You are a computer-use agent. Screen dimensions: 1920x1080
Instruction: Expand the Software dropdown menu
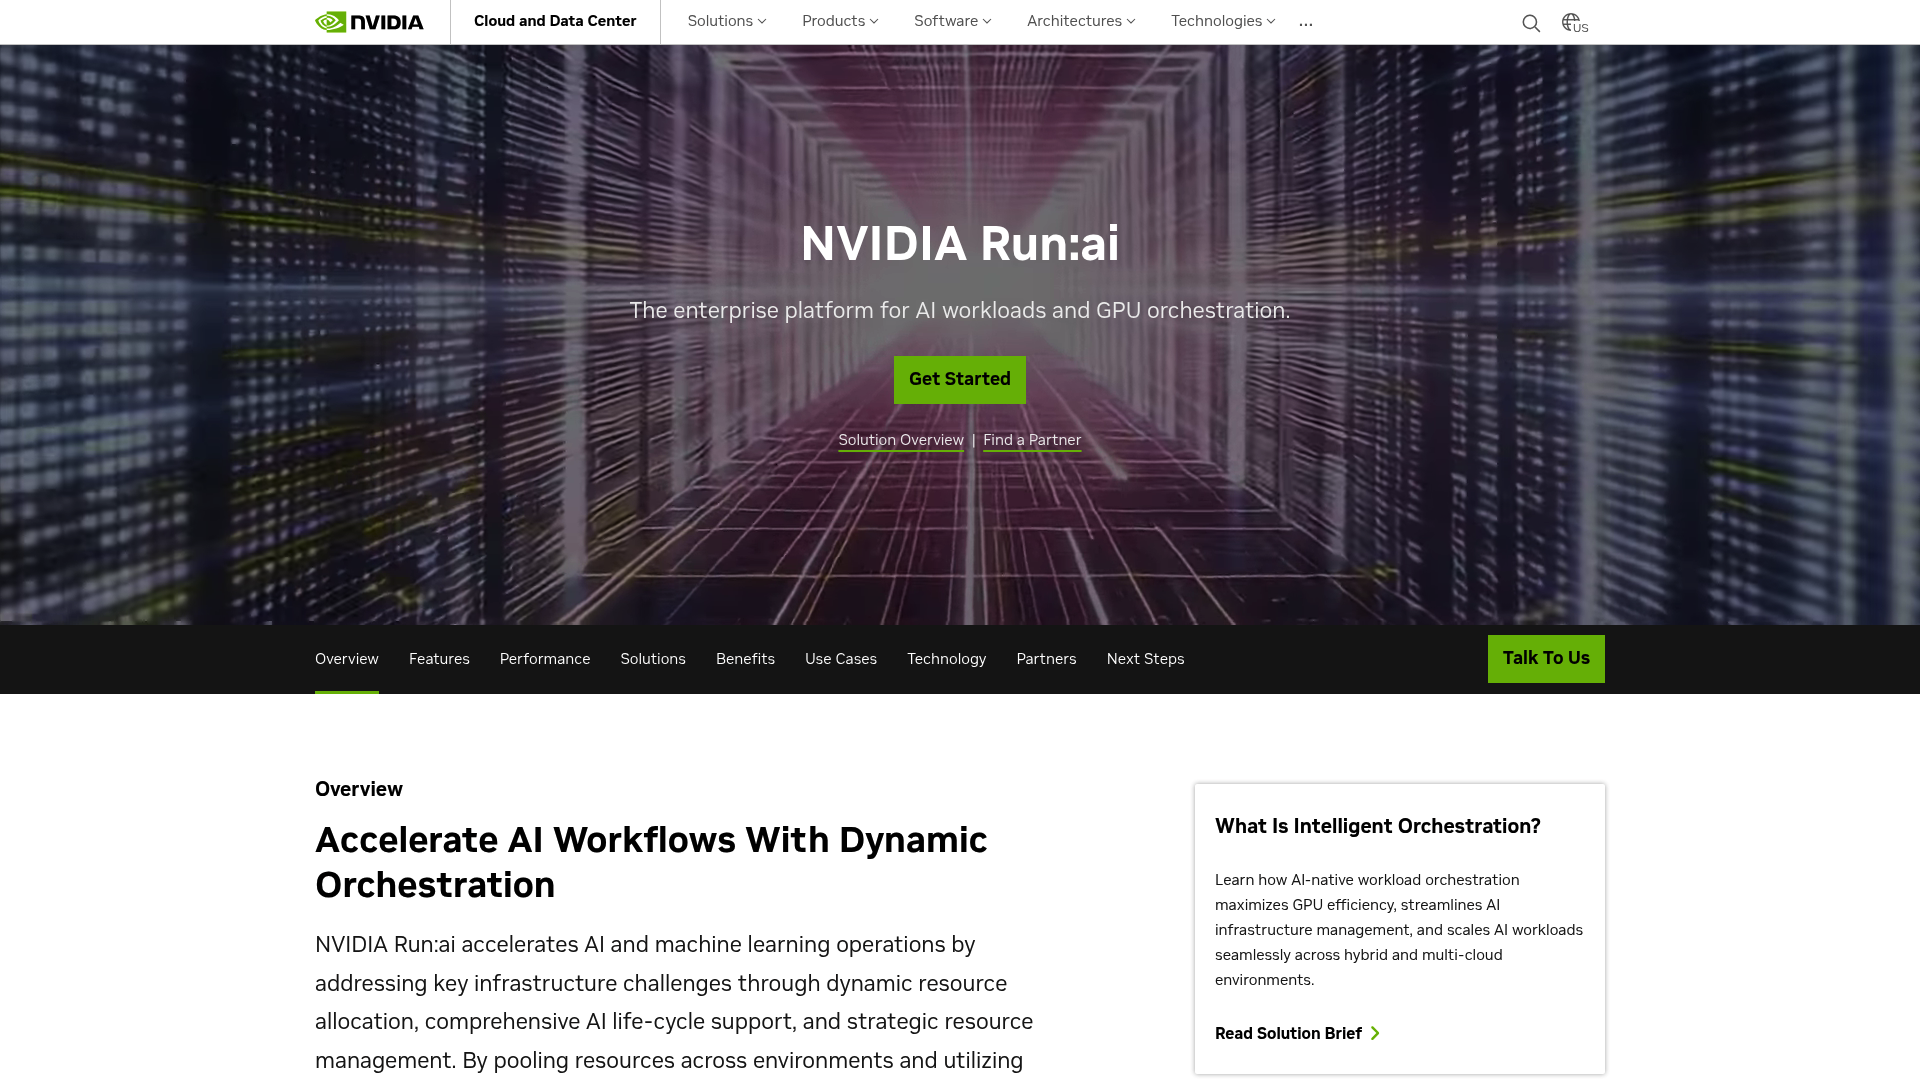point(953,21)
